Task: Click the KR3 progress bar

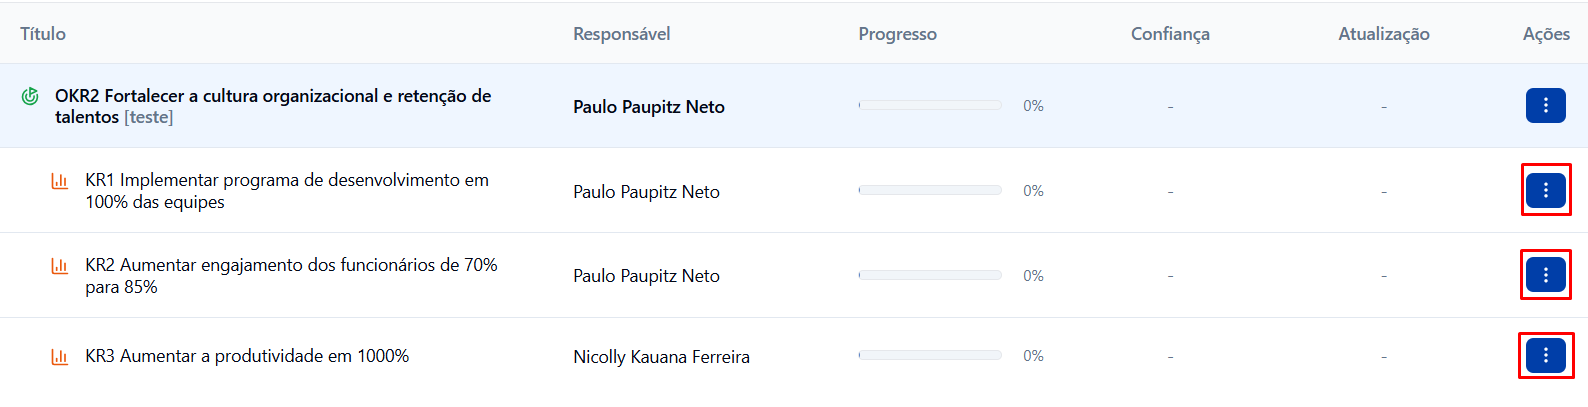Action: tap(930, 355)
